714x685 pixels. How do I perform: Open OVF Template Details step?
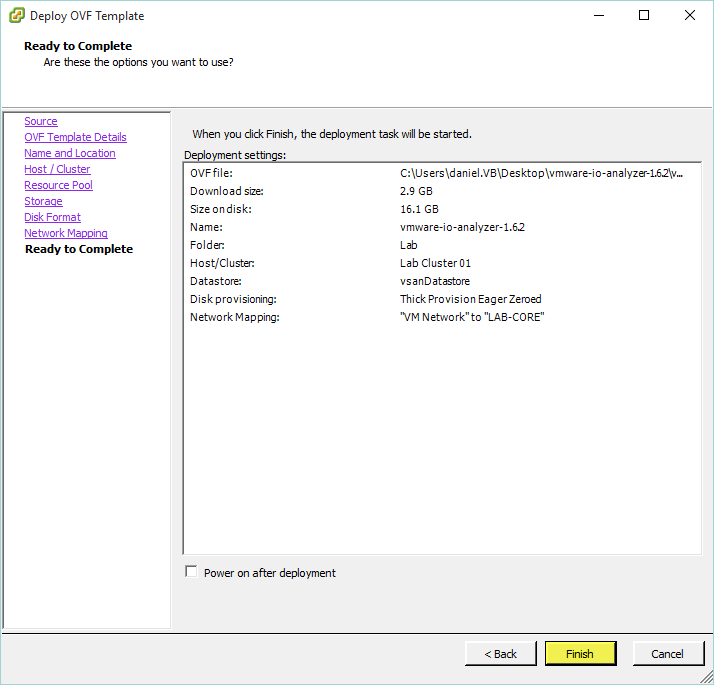pos(75,137)
